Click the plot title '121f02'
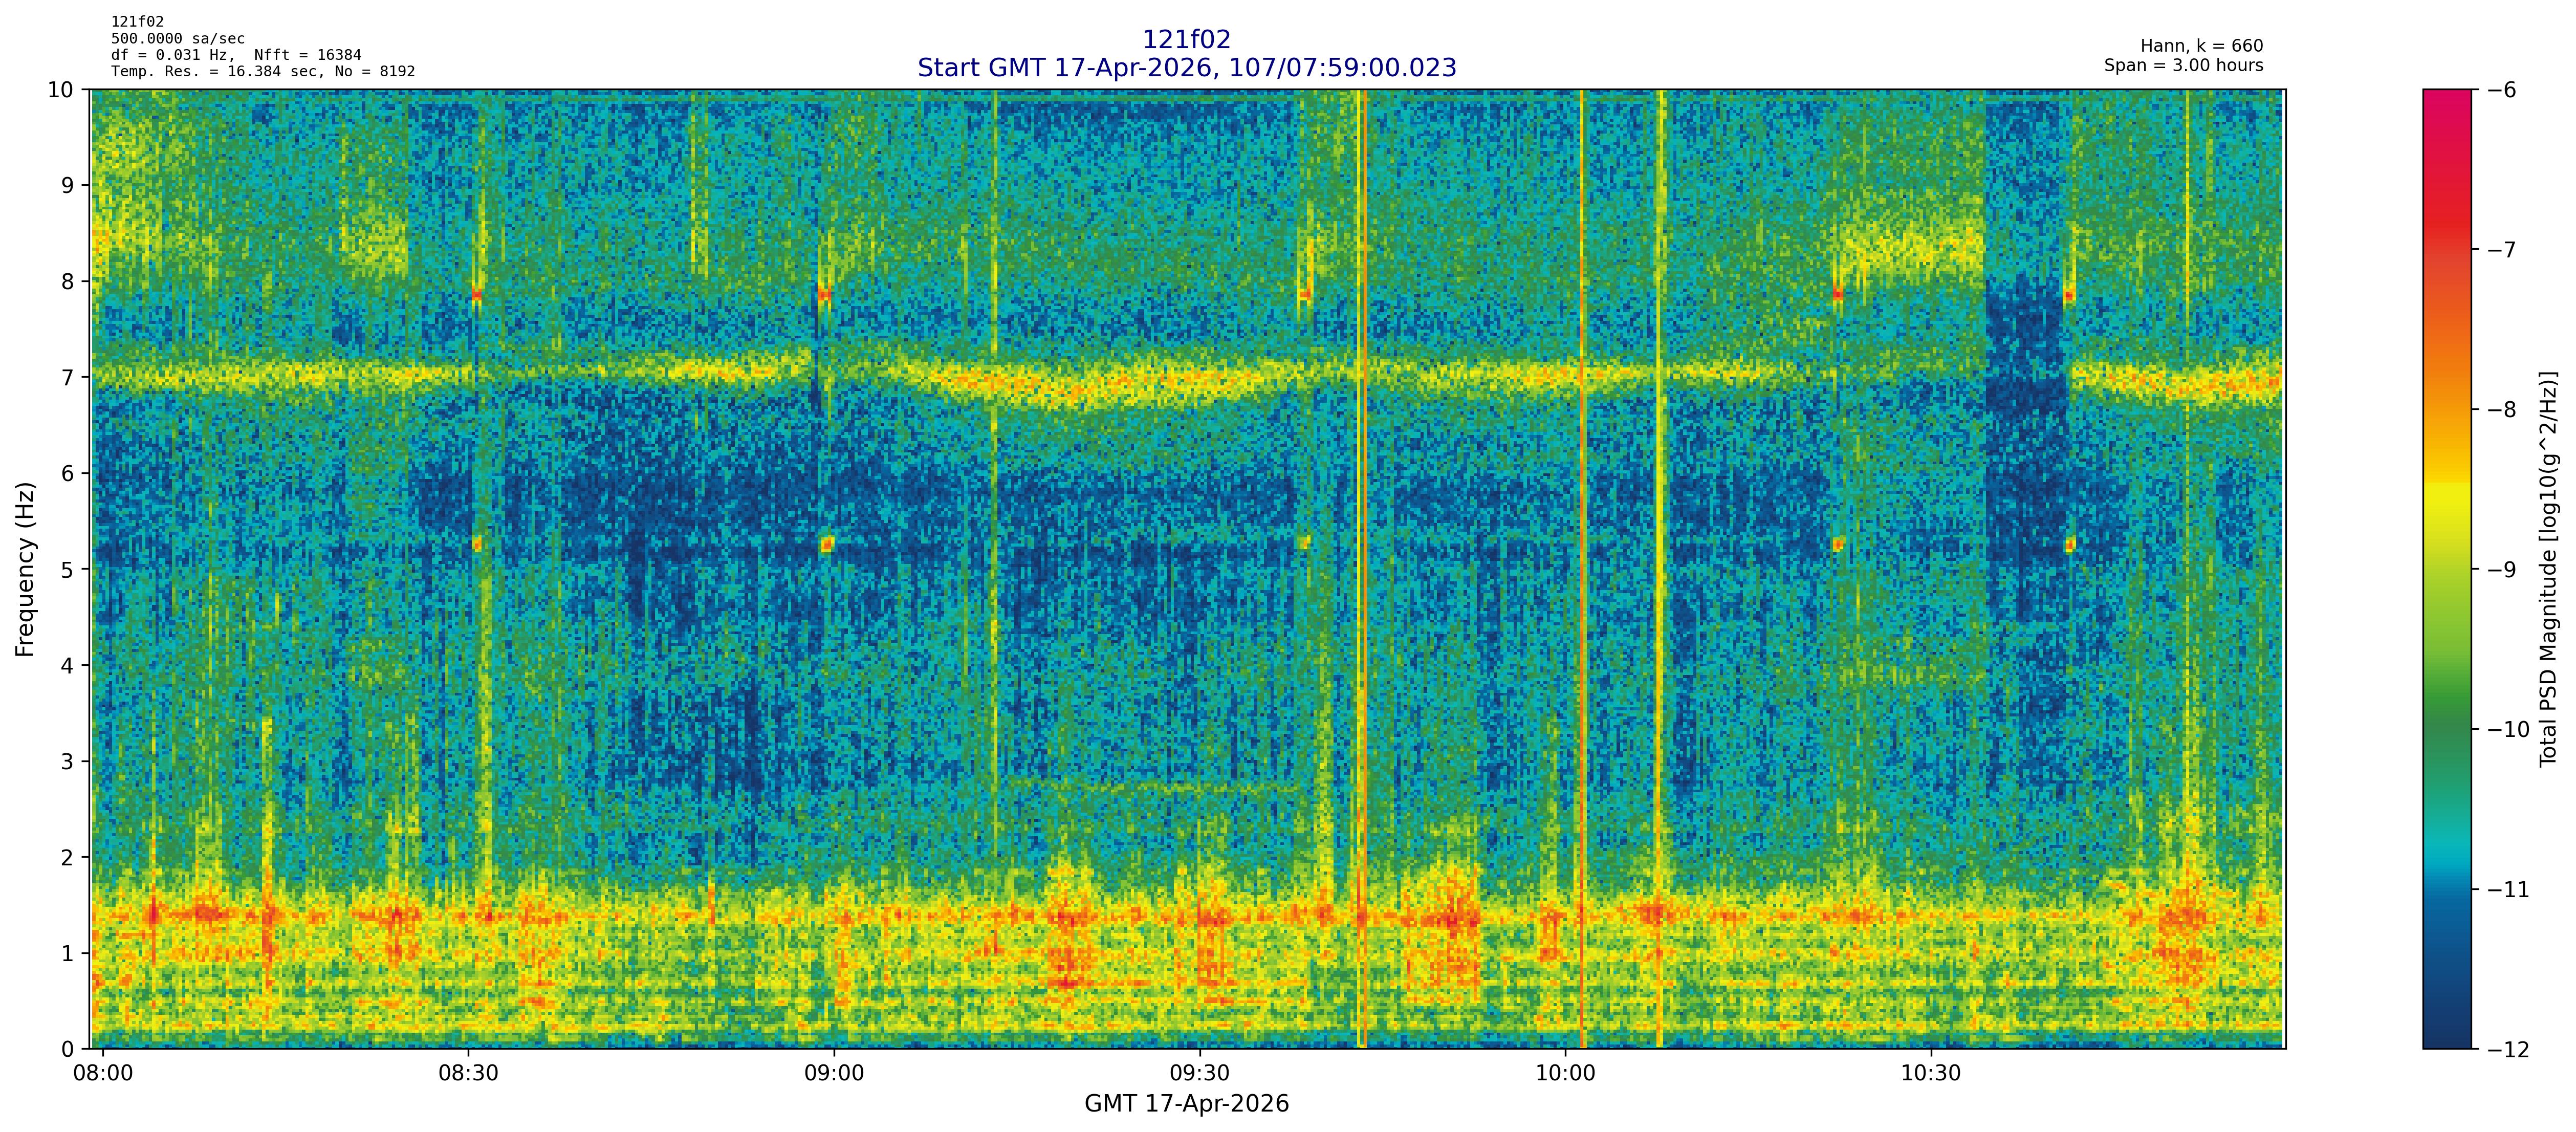The width and height of the screenshot is (2576, 1132). click(x=1186, y=40)
